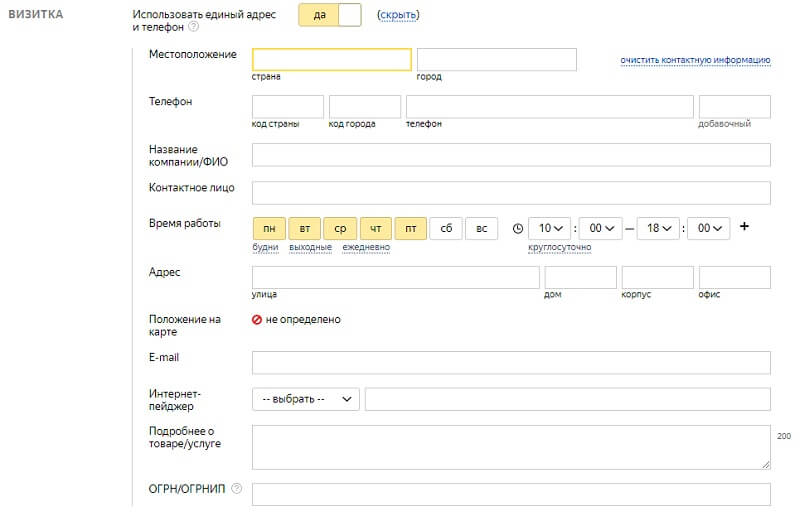Screen dimensions: 800x516
Task: Select the 'будни' weekdays preset
Action: pos(265,247)
